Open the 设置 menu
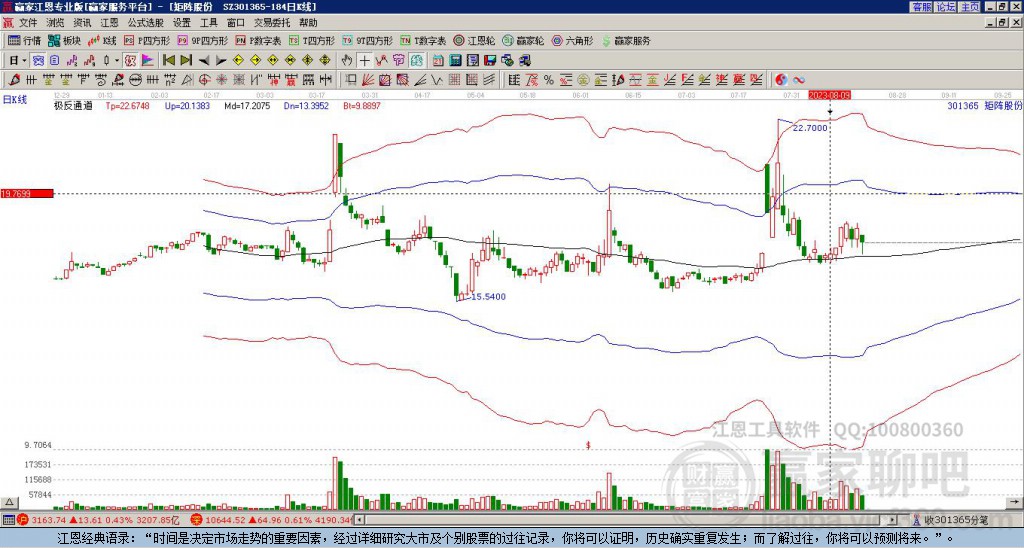This screenshot has height=548, width=1024. [182, 23]
